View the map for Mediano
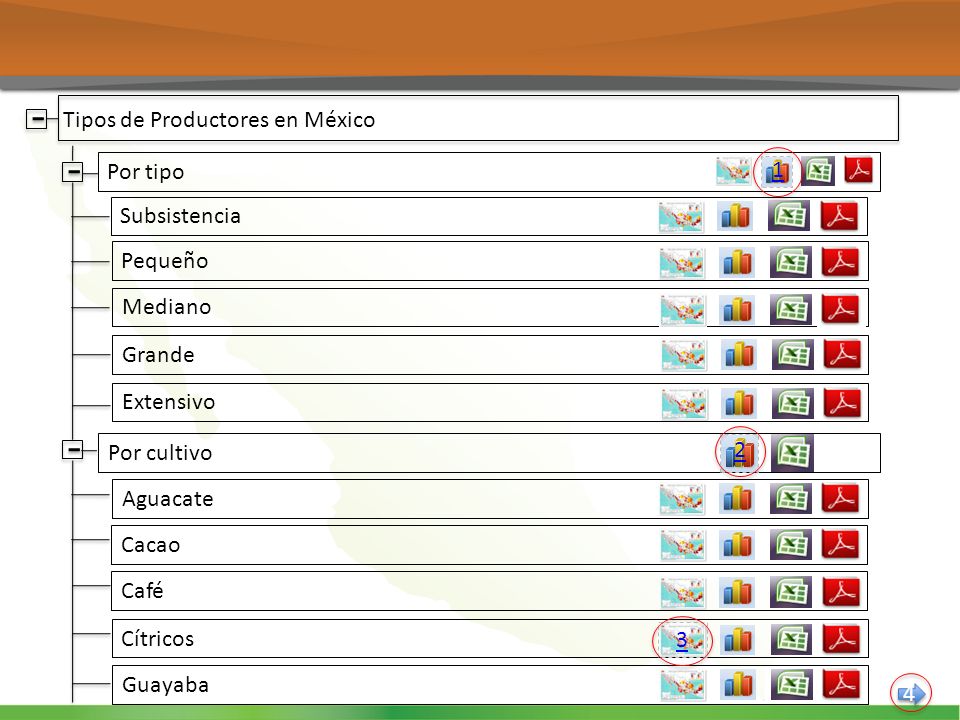The image size is (960, 720). click(x=683, y=310)
